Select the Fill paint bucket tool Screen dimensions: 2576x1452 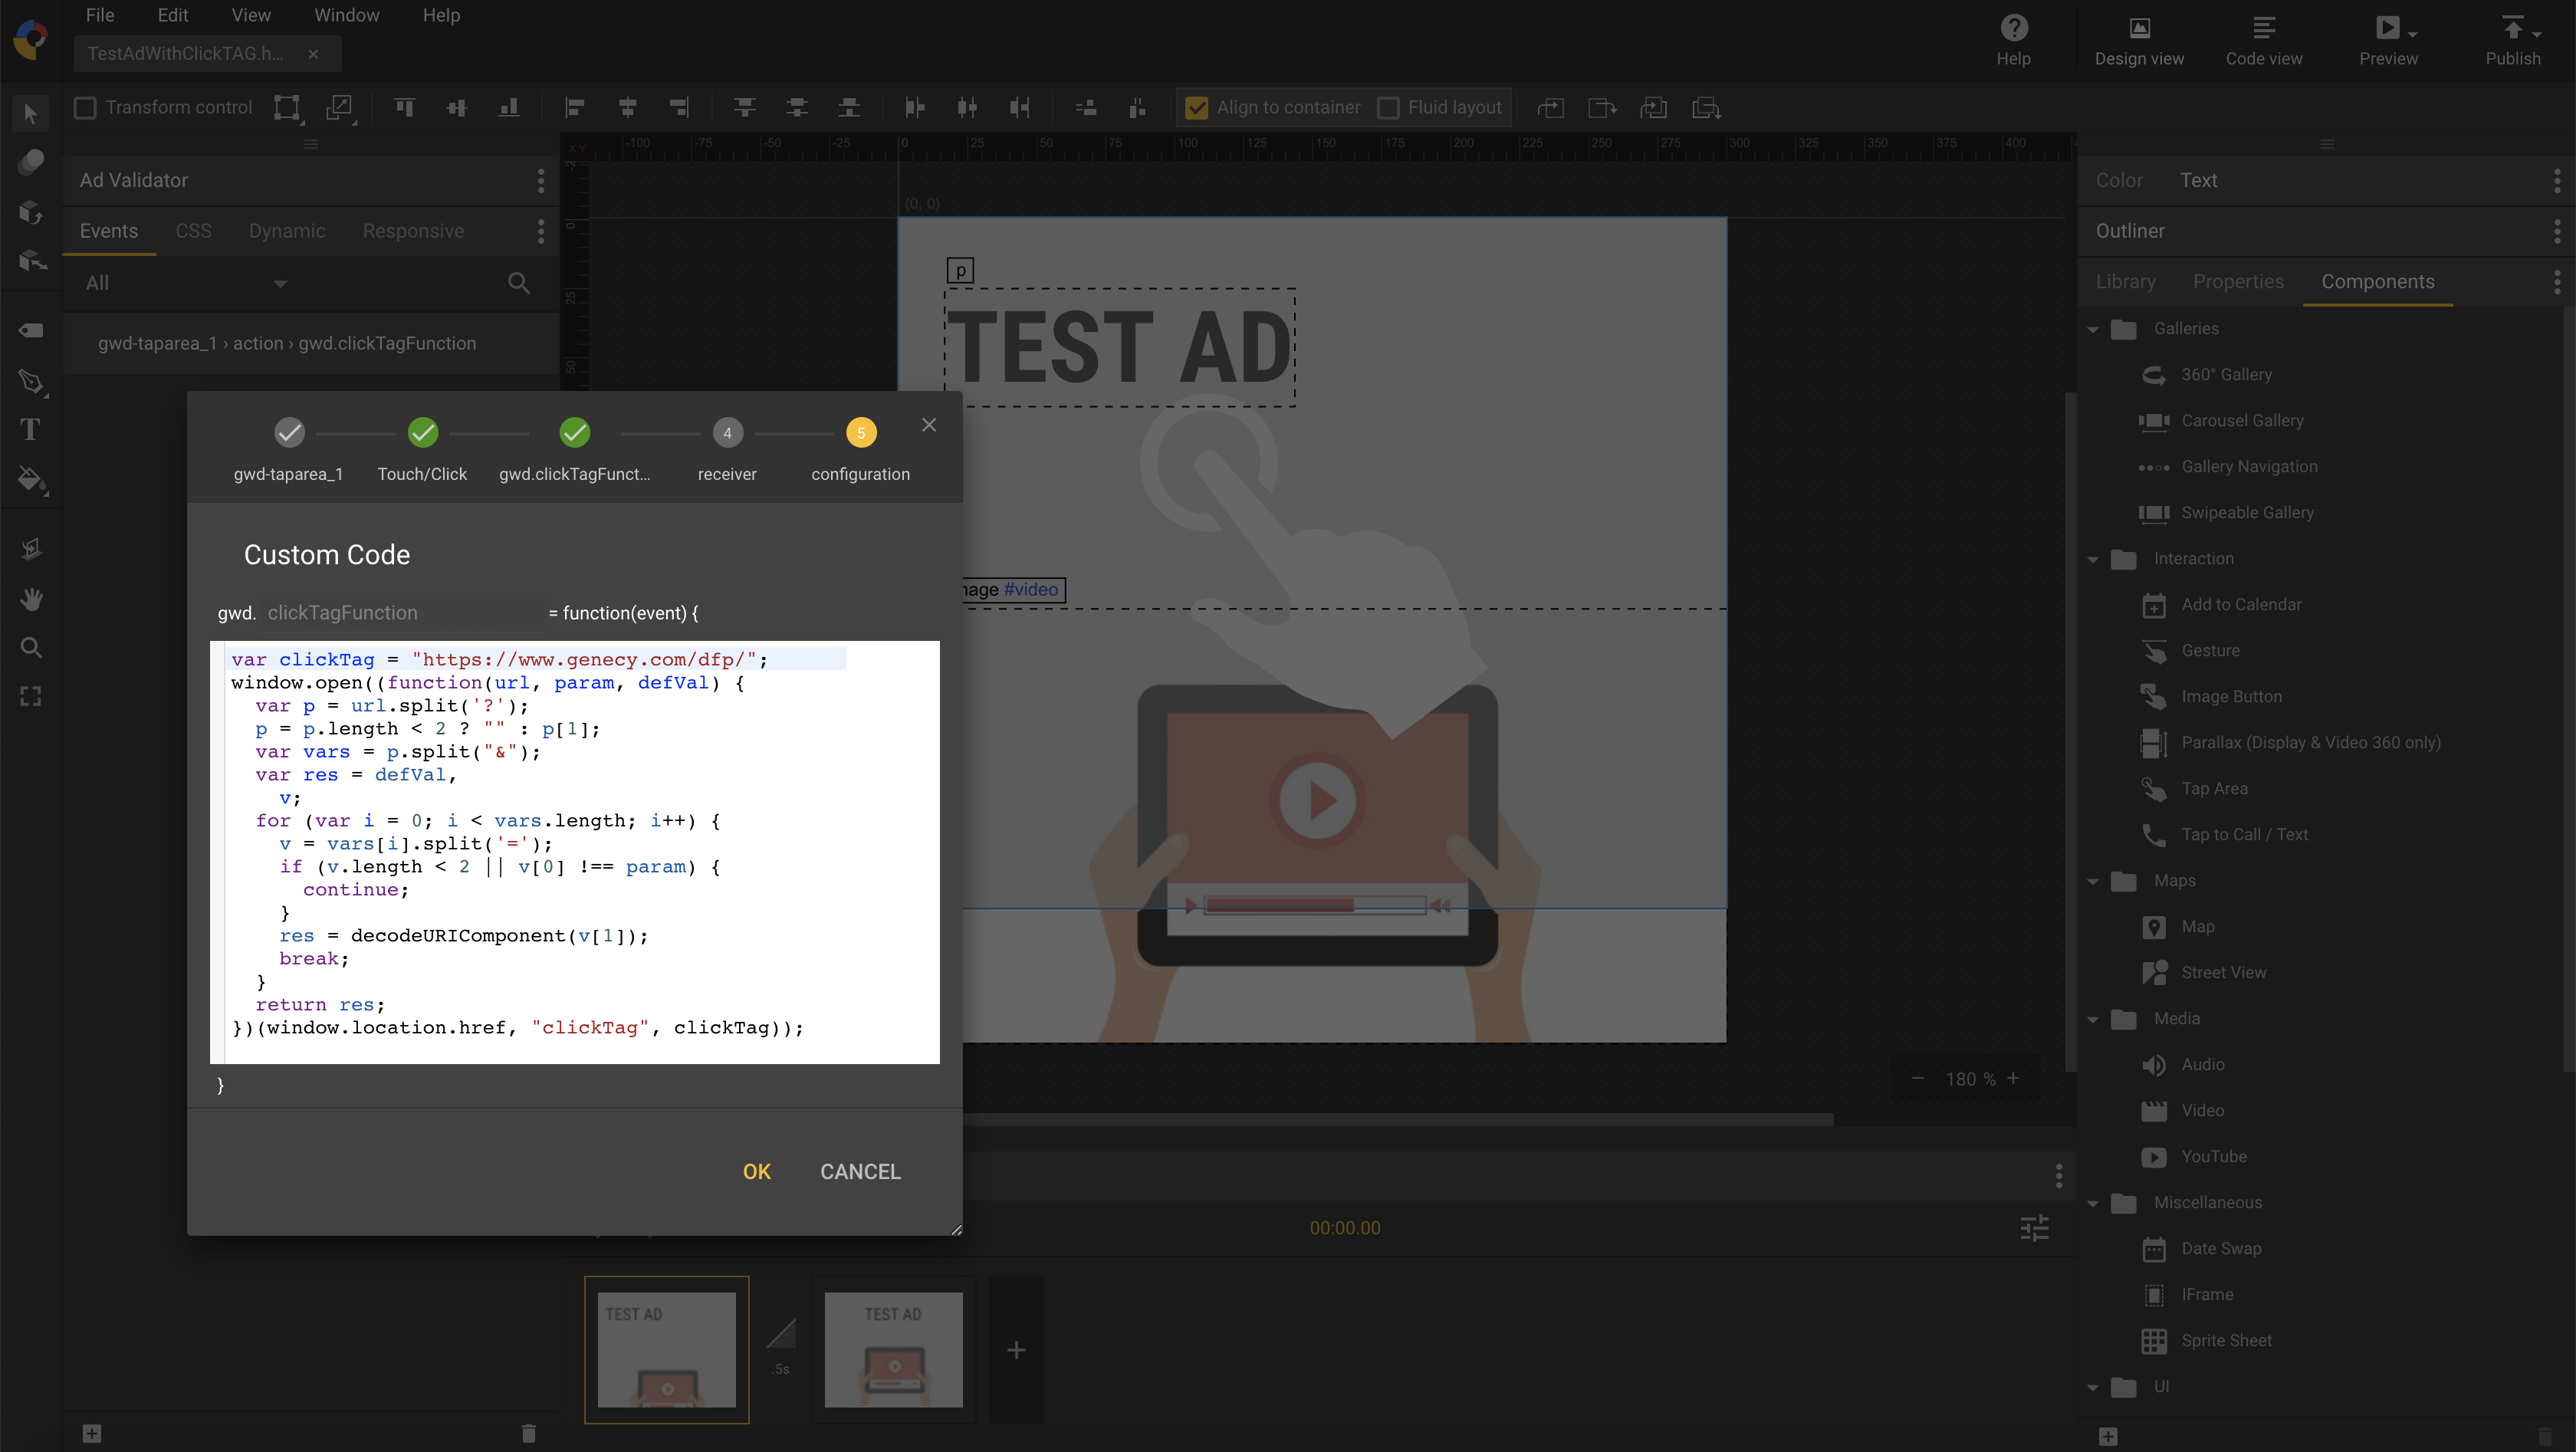[29, 478]
